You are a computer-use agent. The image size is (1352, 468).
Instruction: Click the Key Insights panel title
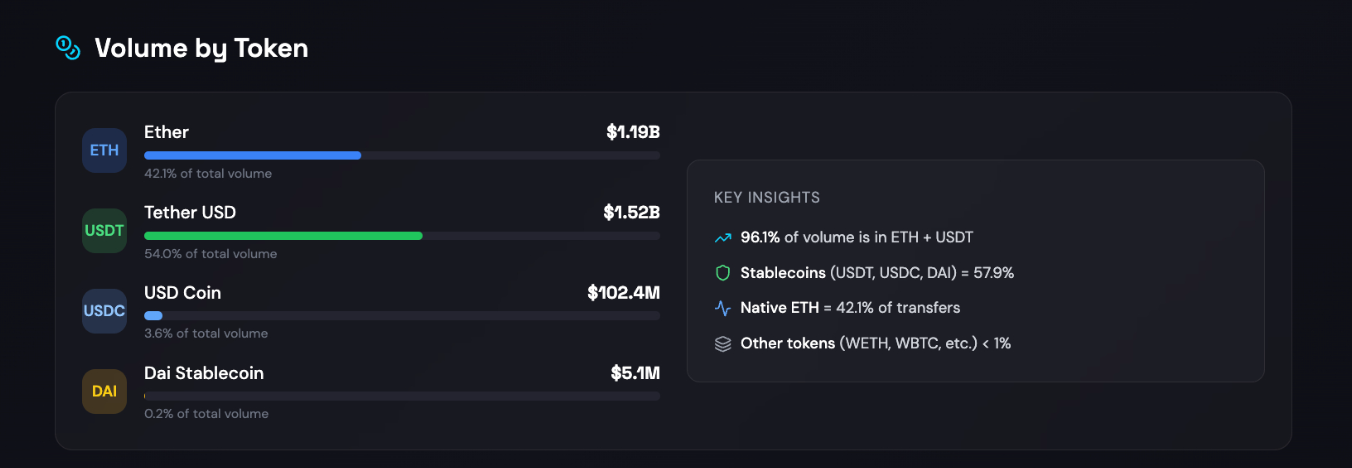(x=766, y=198)
